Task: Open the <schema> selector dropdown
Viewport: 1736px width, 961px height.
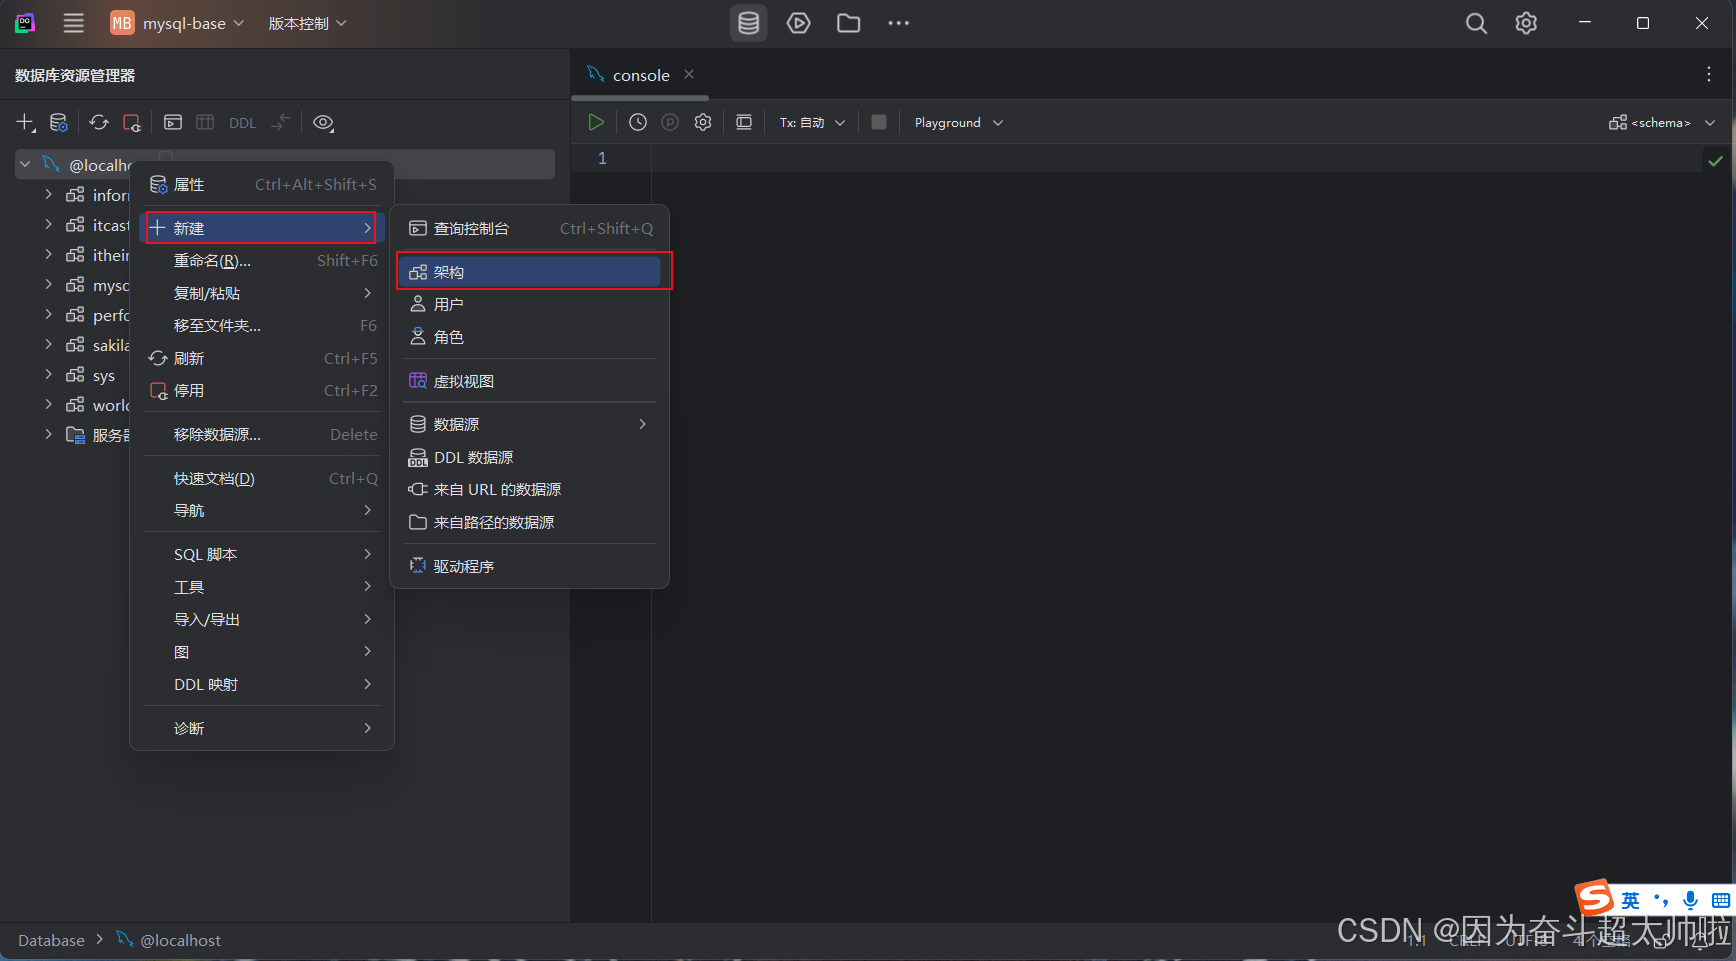Action: click(1662, 122)
